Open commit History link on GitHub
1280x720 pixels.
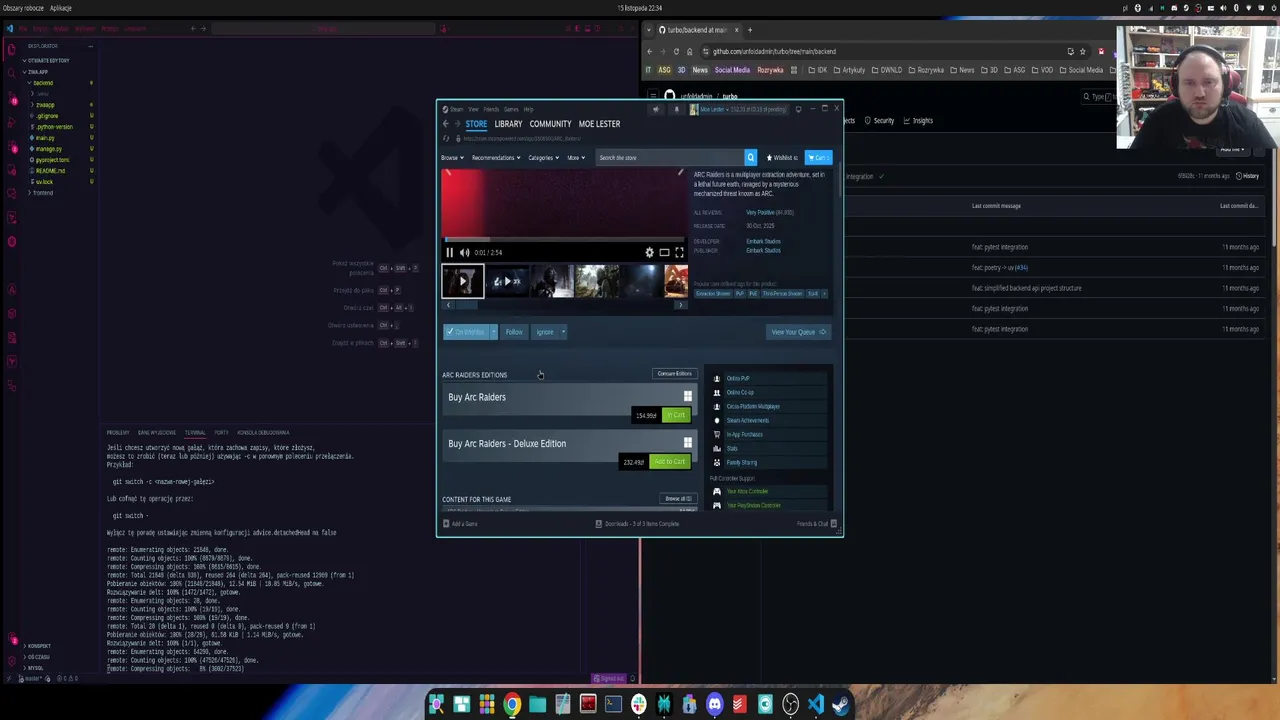pyautogui.click(x=1247, y=176)
